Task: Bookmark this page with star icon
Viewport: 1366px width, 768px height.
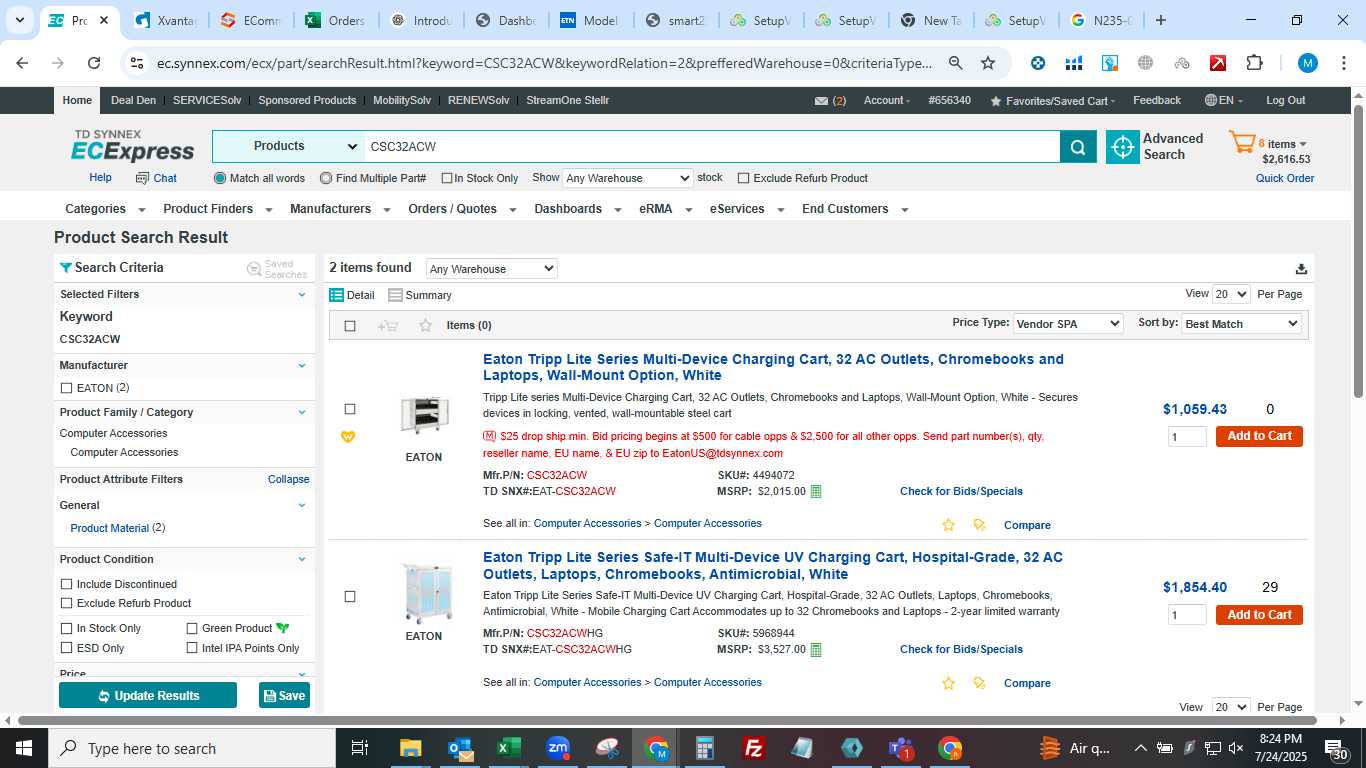Action: coord(988,63)
